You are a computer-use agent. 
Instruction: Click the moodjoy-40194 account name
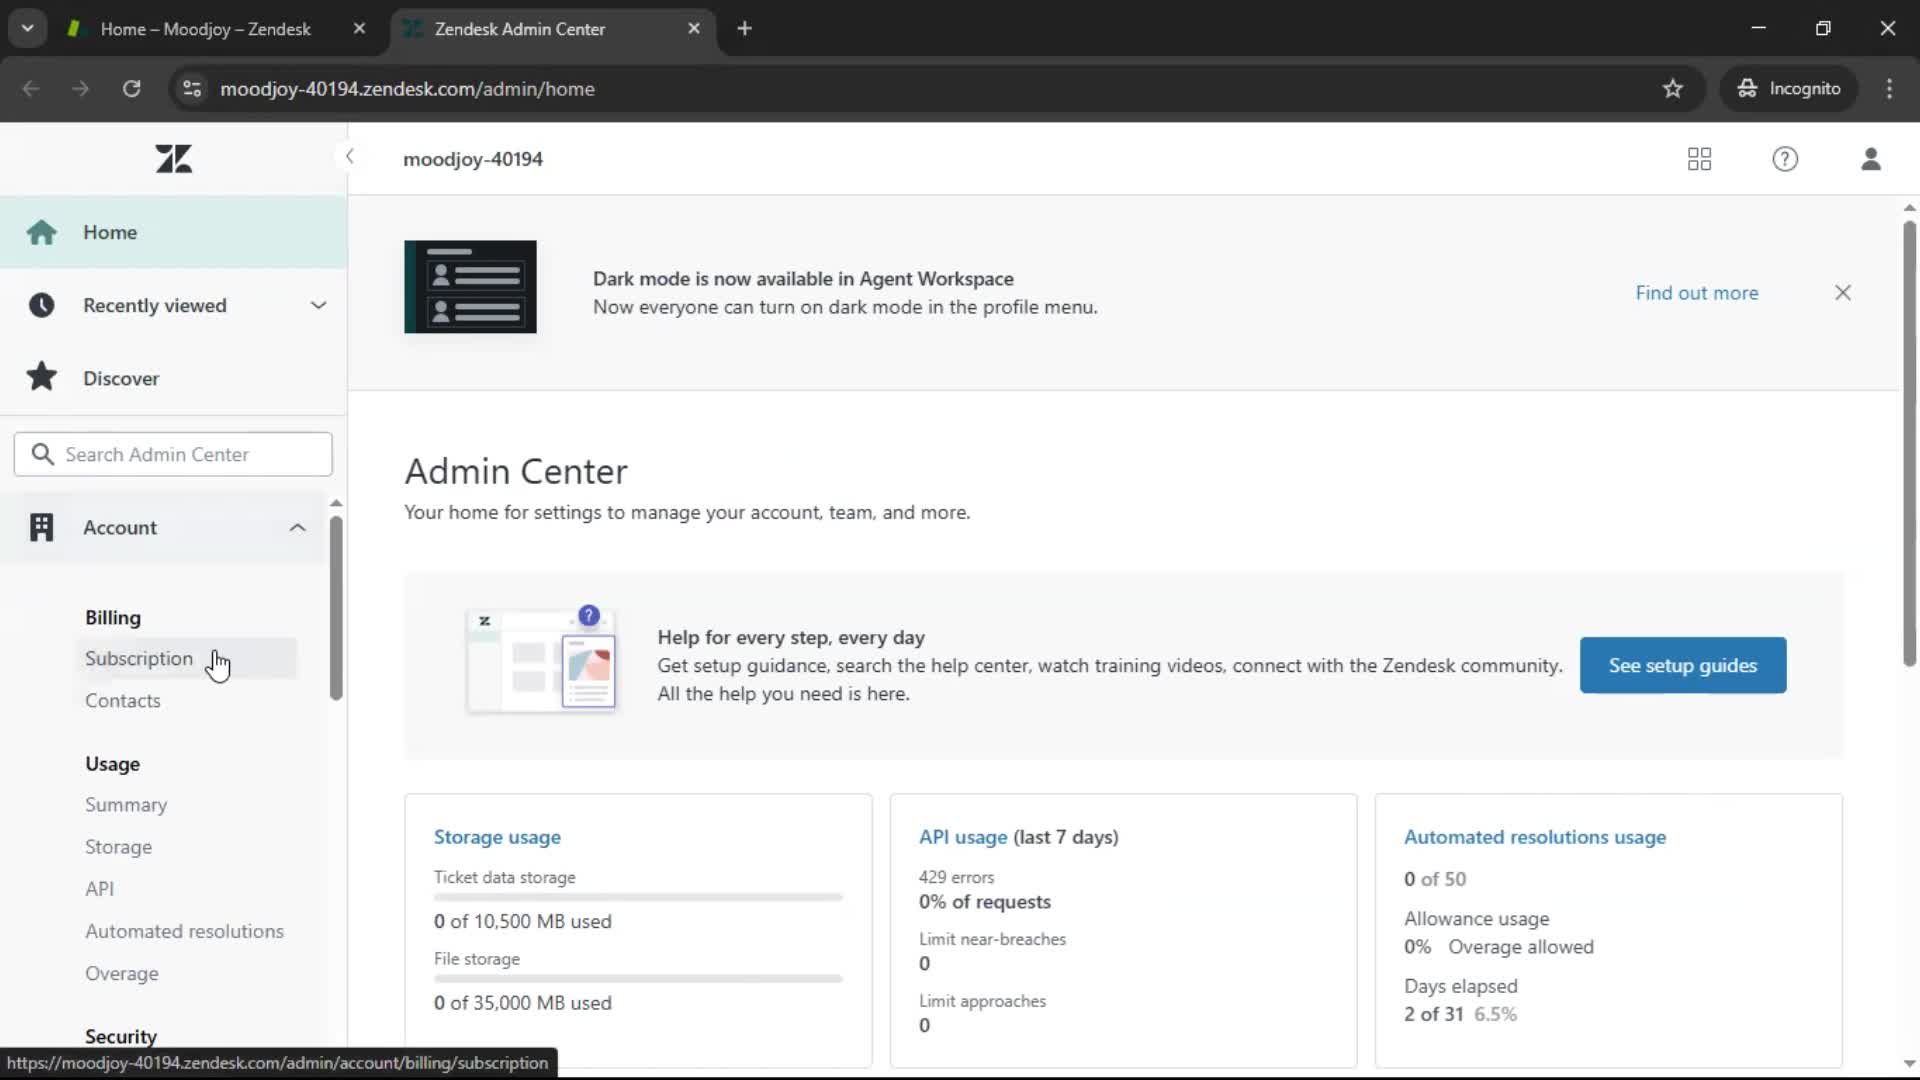473,159
